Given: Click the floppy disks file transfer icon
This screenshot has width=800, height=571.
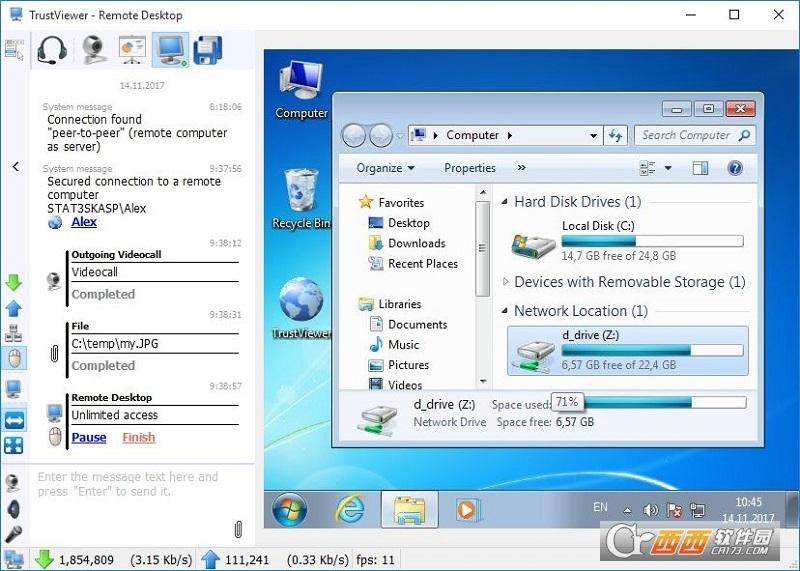Looking at the screenshot, I should click(x=208, y=50).
